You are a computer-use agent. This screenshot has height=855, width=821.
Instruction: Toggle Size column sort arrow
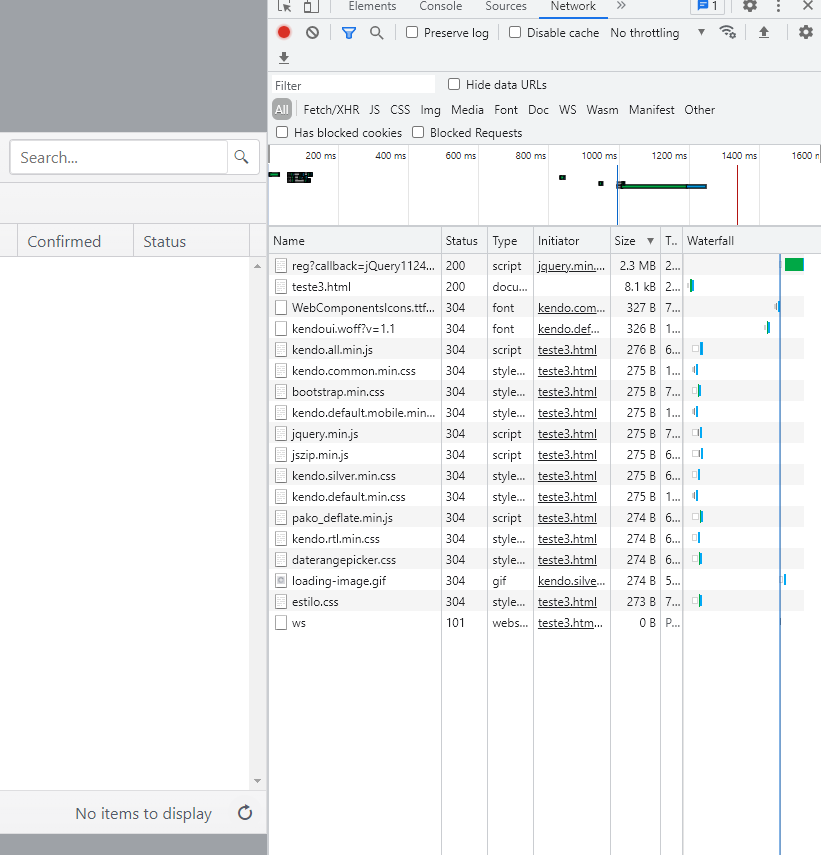pos(650,241)
